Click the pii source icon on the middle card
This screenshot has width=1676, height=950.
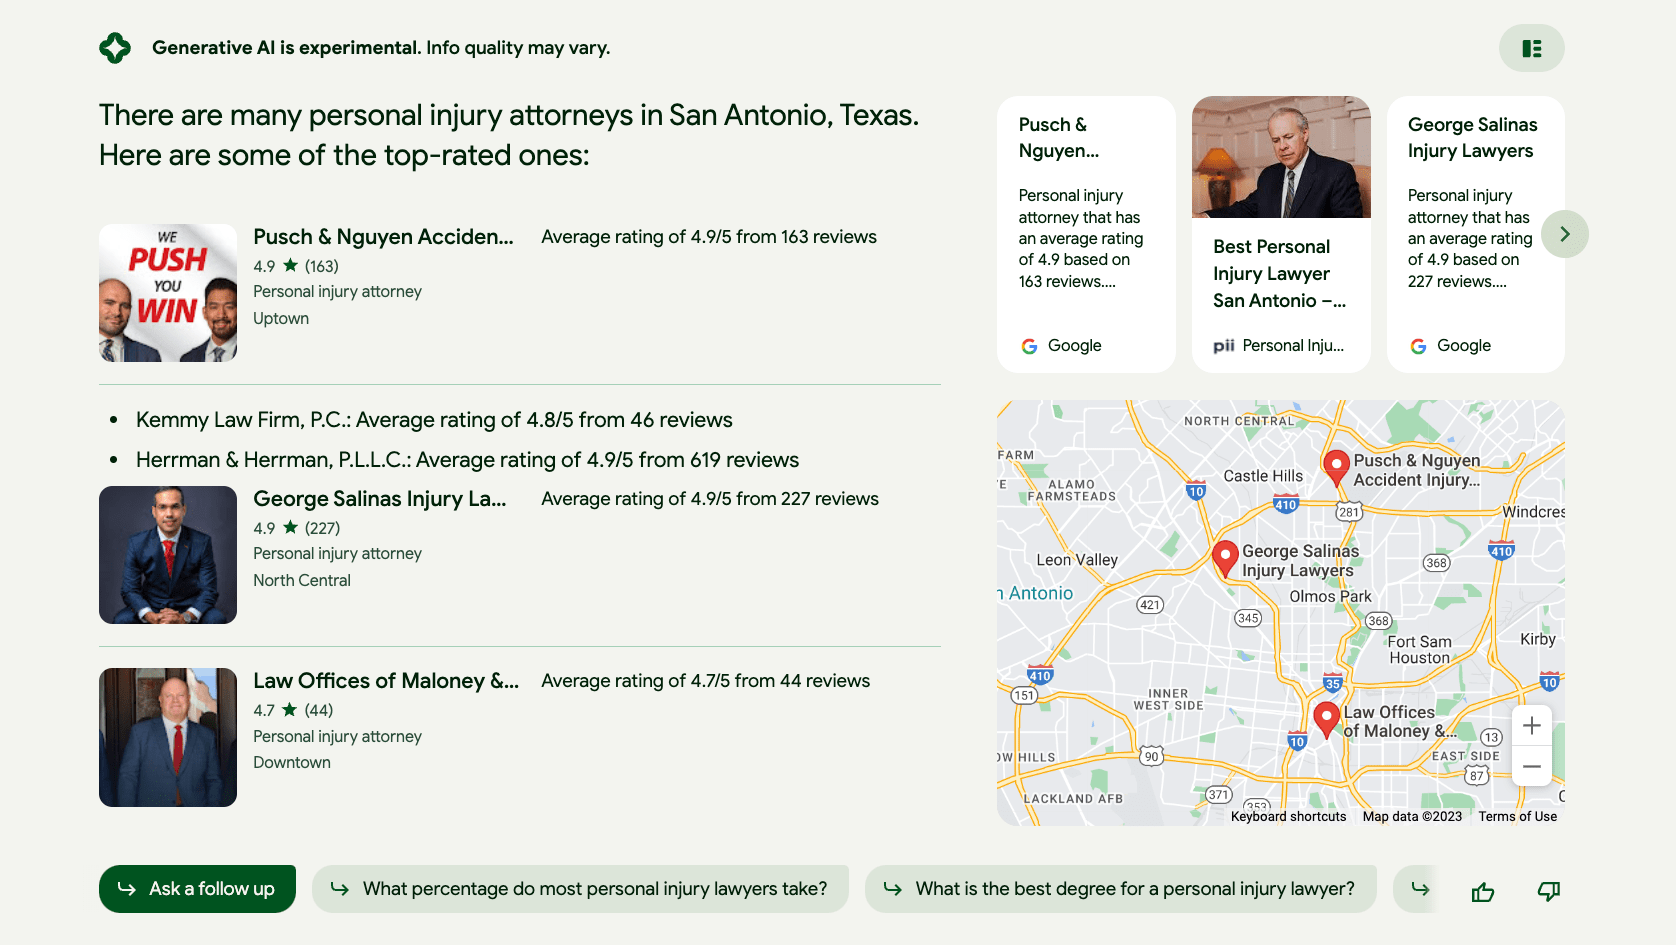[x=1224, y=346]
